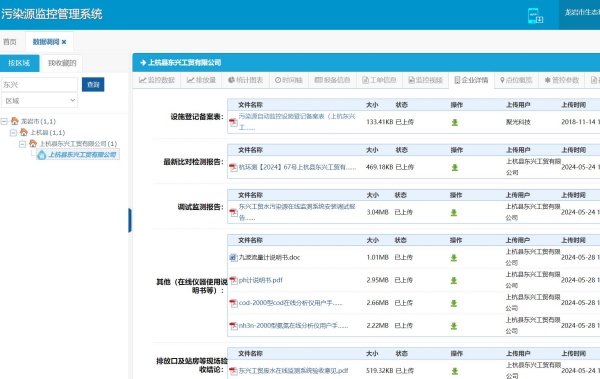Click the 133.41KB size cell
This screenshot has height=379, width=600.
[x=380, y=122]
